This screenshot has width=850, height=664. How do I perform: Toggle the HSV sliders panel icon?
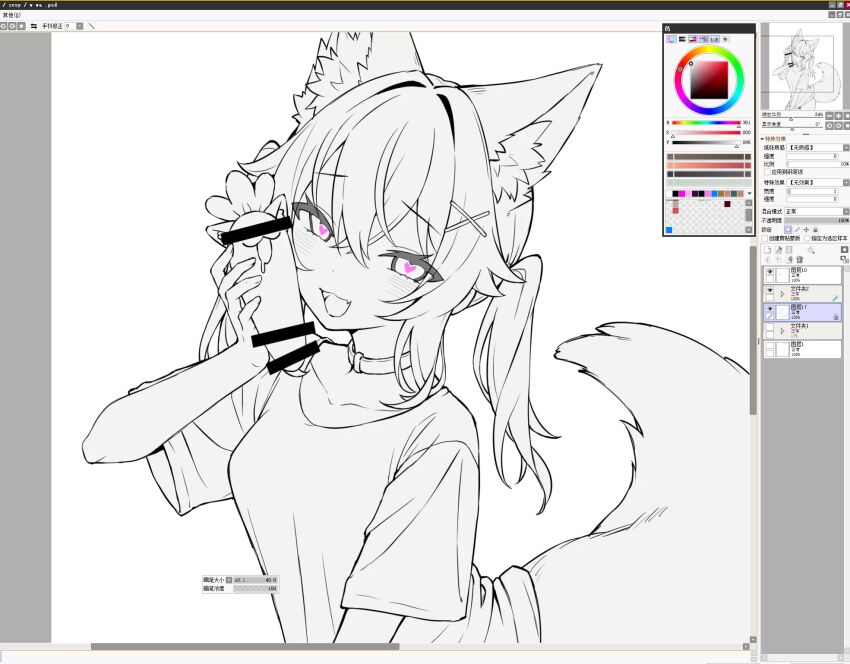click(x=693, y=39)
